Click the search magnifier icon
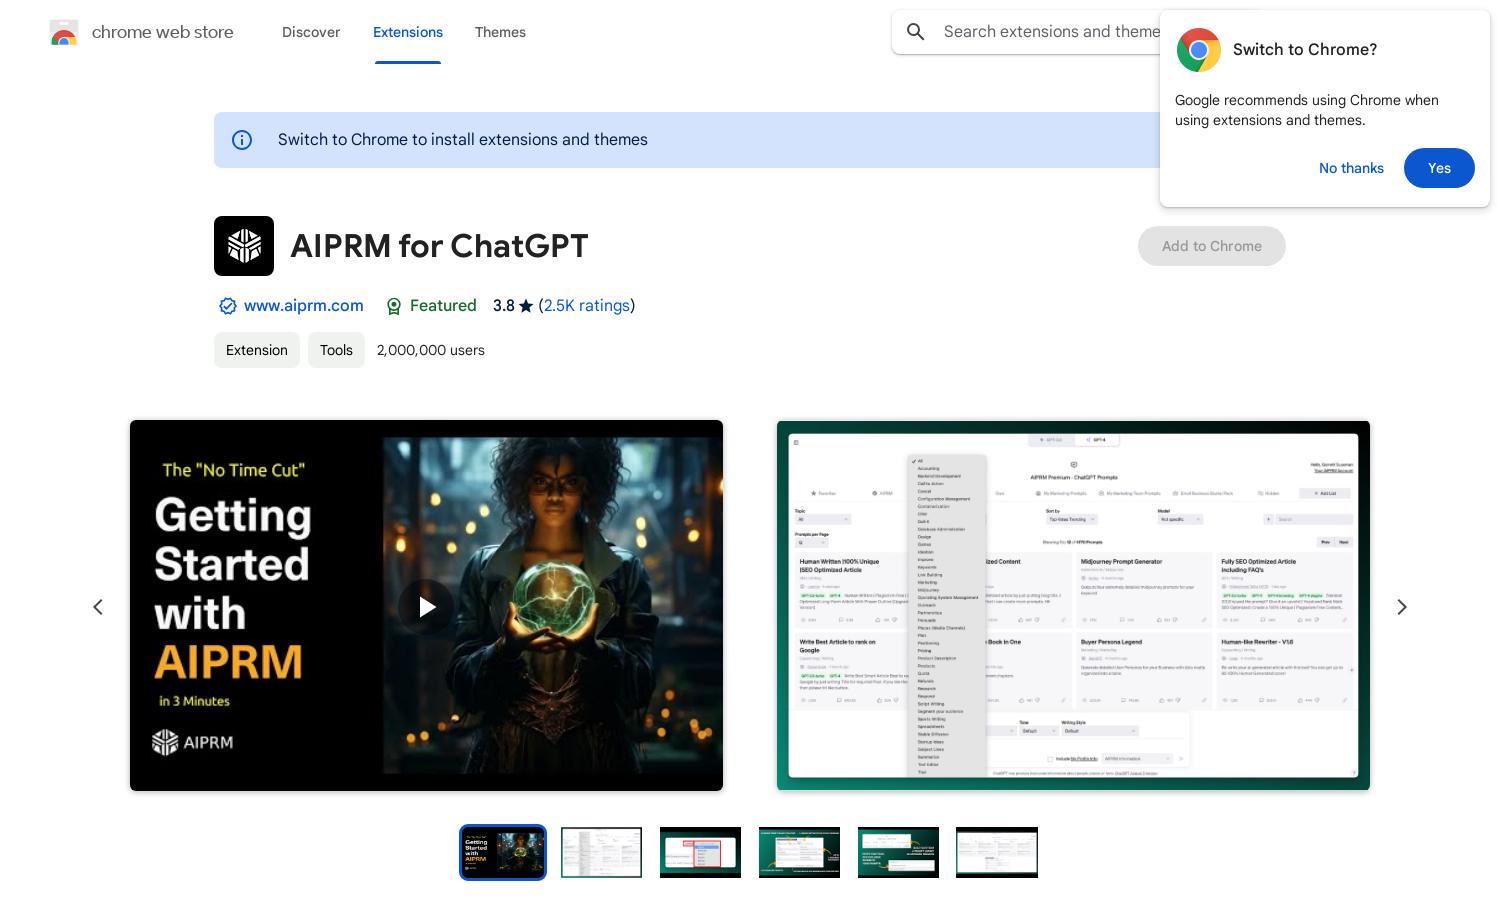1500x900 pixels. pyautogui.click(x=915, y=32)
